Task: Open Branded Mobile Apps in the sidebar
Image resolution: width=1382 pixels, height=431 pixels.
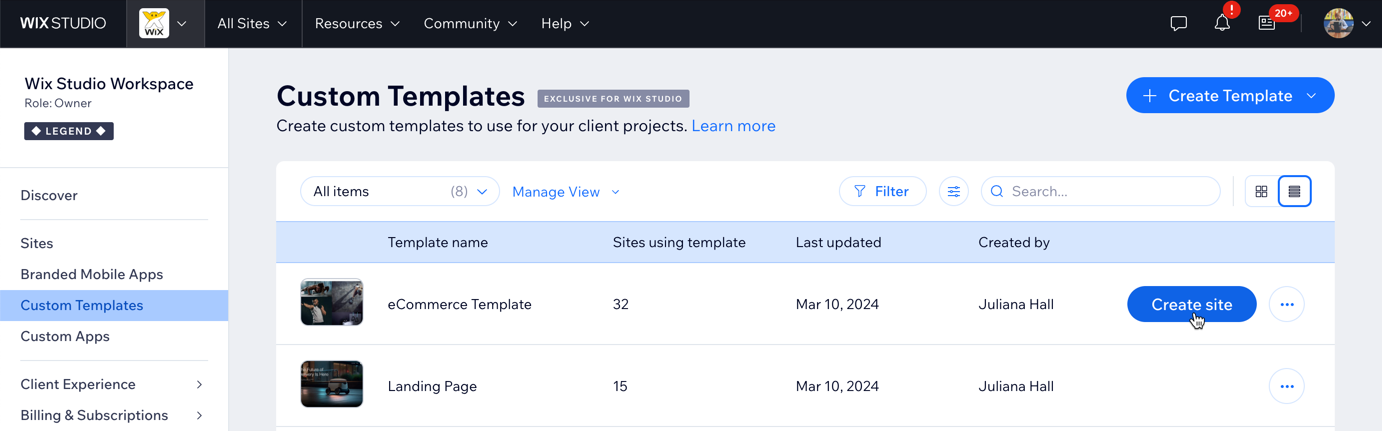Action: [92, 274]
